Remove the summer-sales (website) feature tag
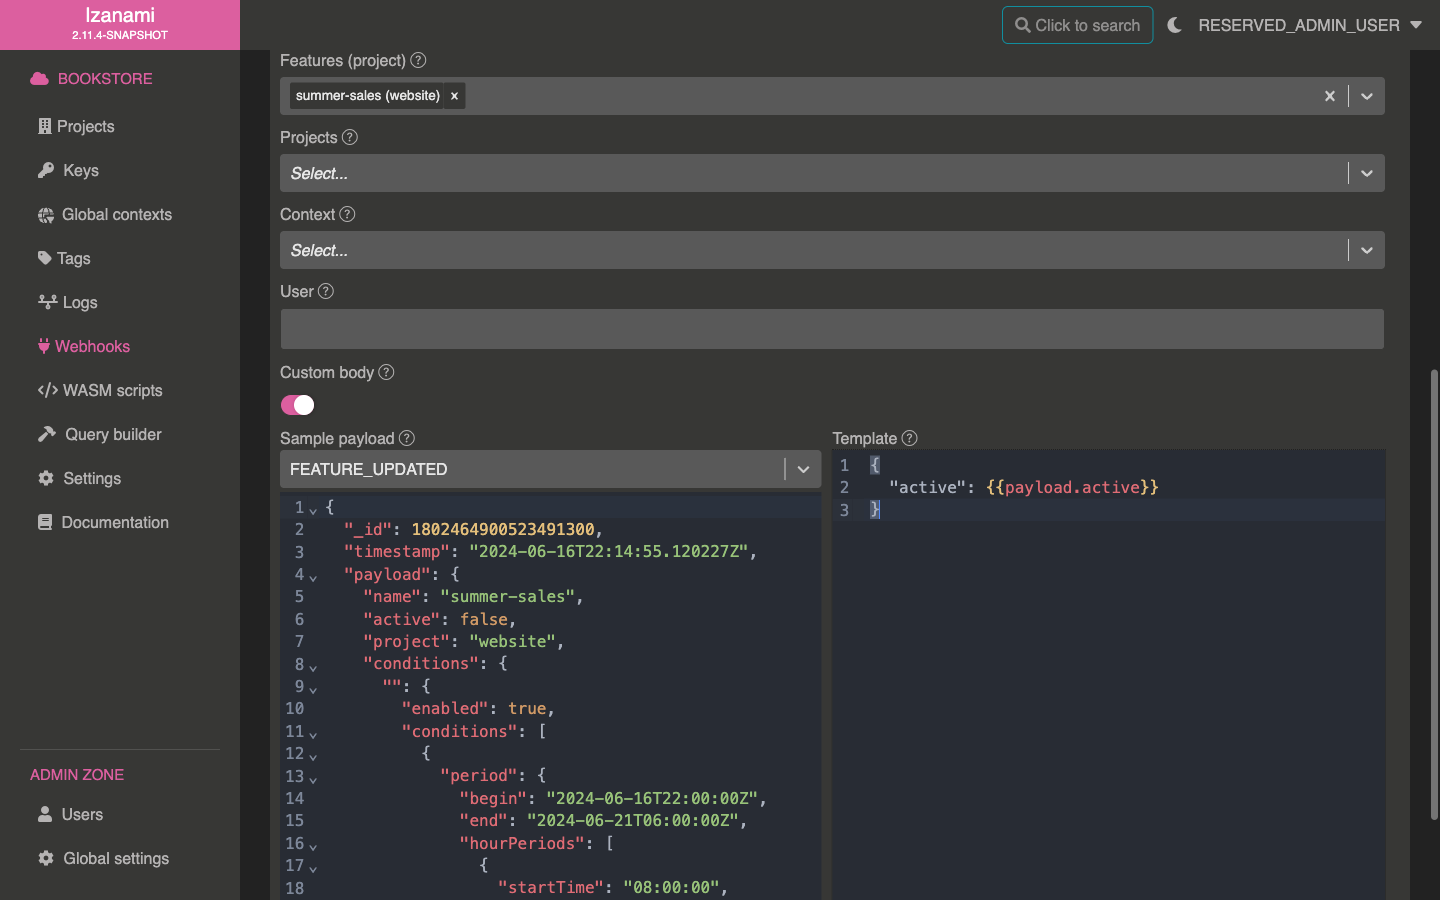1440x900 pixels. point(454,96)
